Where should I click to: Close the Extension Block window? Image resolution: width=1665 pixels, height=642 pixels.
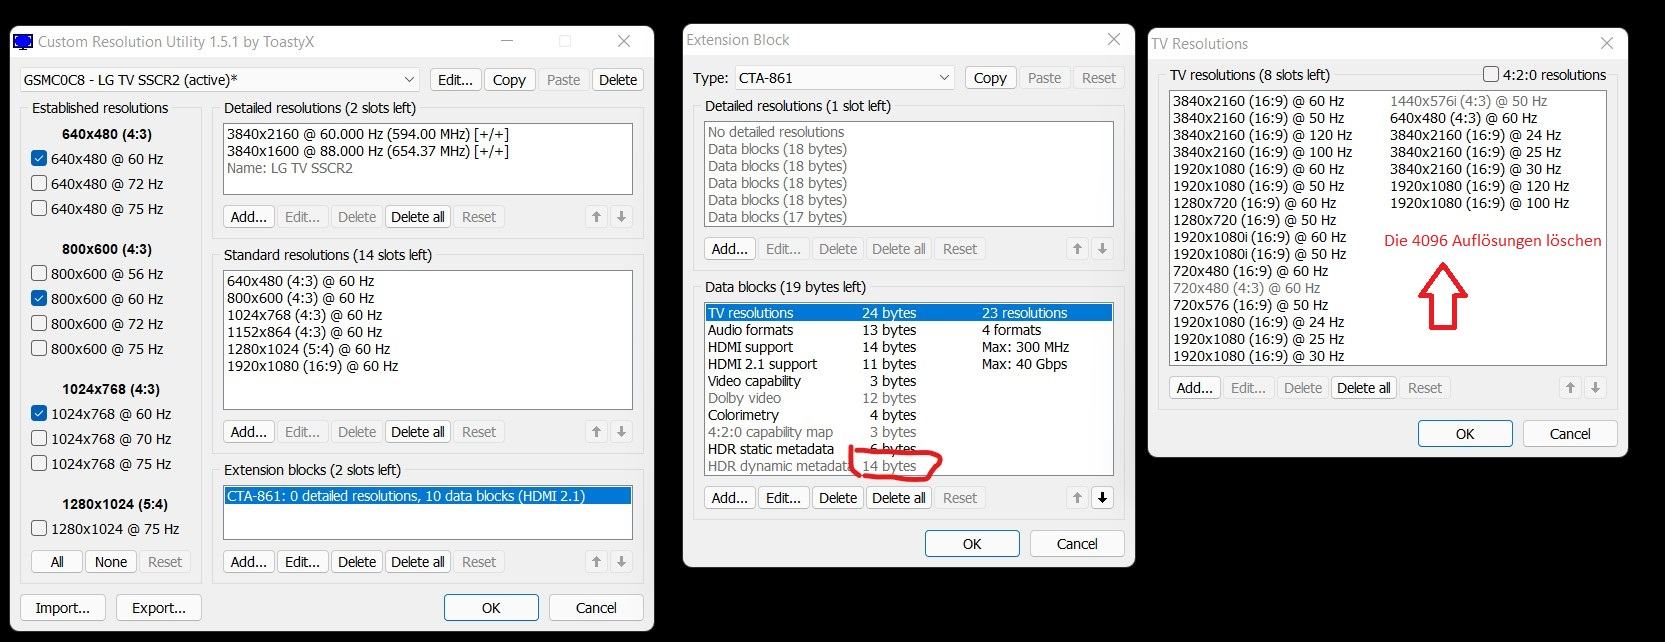pos(1114,39)
